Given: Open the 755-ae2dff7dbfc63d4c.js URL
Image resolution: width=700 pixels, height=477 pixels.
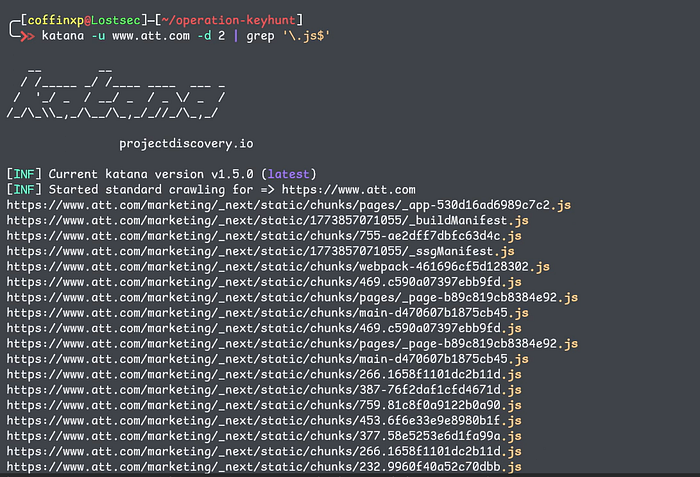Looking at the screenshot, I should tap(264, 236).
